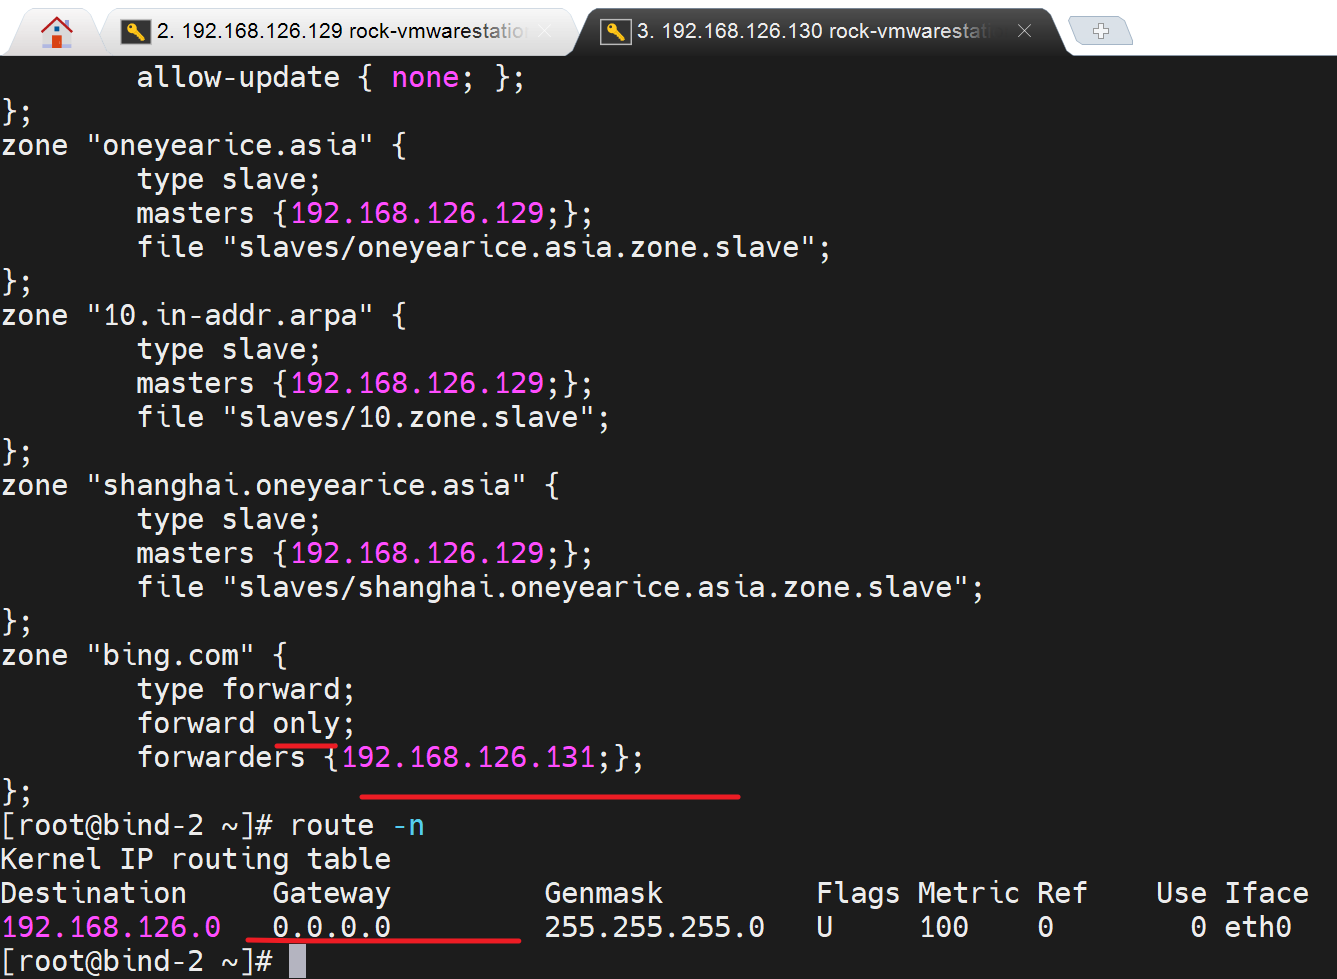The height and width of the screenshot is (979, 1337).
Task: Click the 'Flags' column header
Action: click(x=858, y=894)
